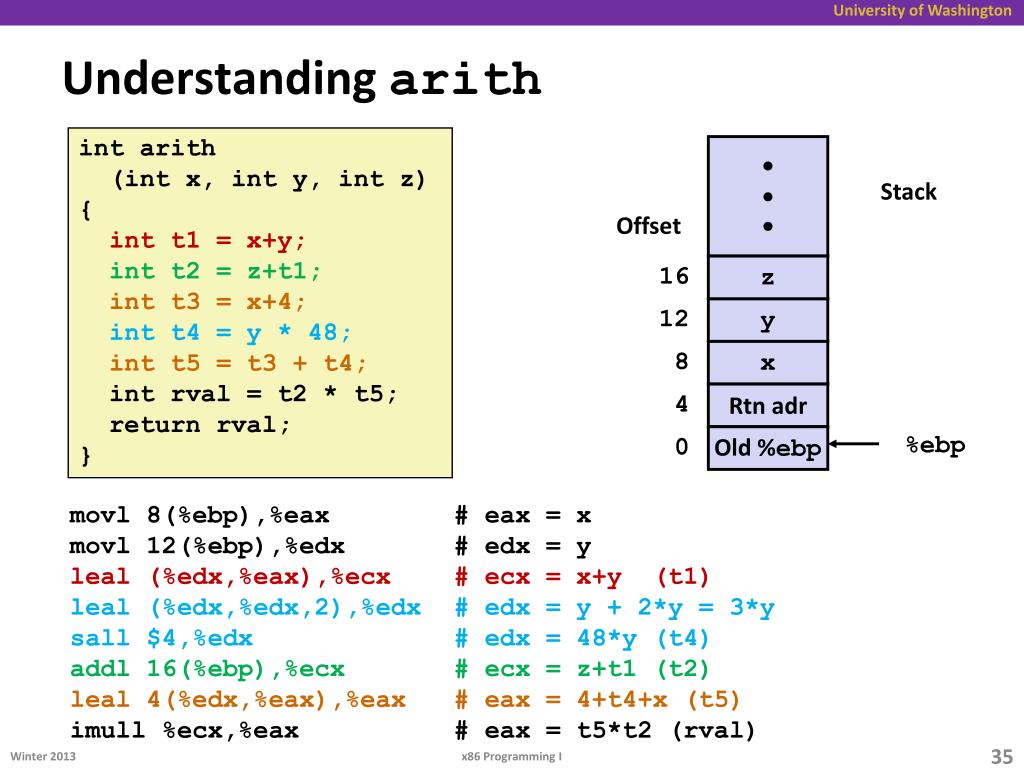This screenshot has height=768, width=1024.
Task: Click the offset value 4 beside Rtn adr
Action: (681, 404)
